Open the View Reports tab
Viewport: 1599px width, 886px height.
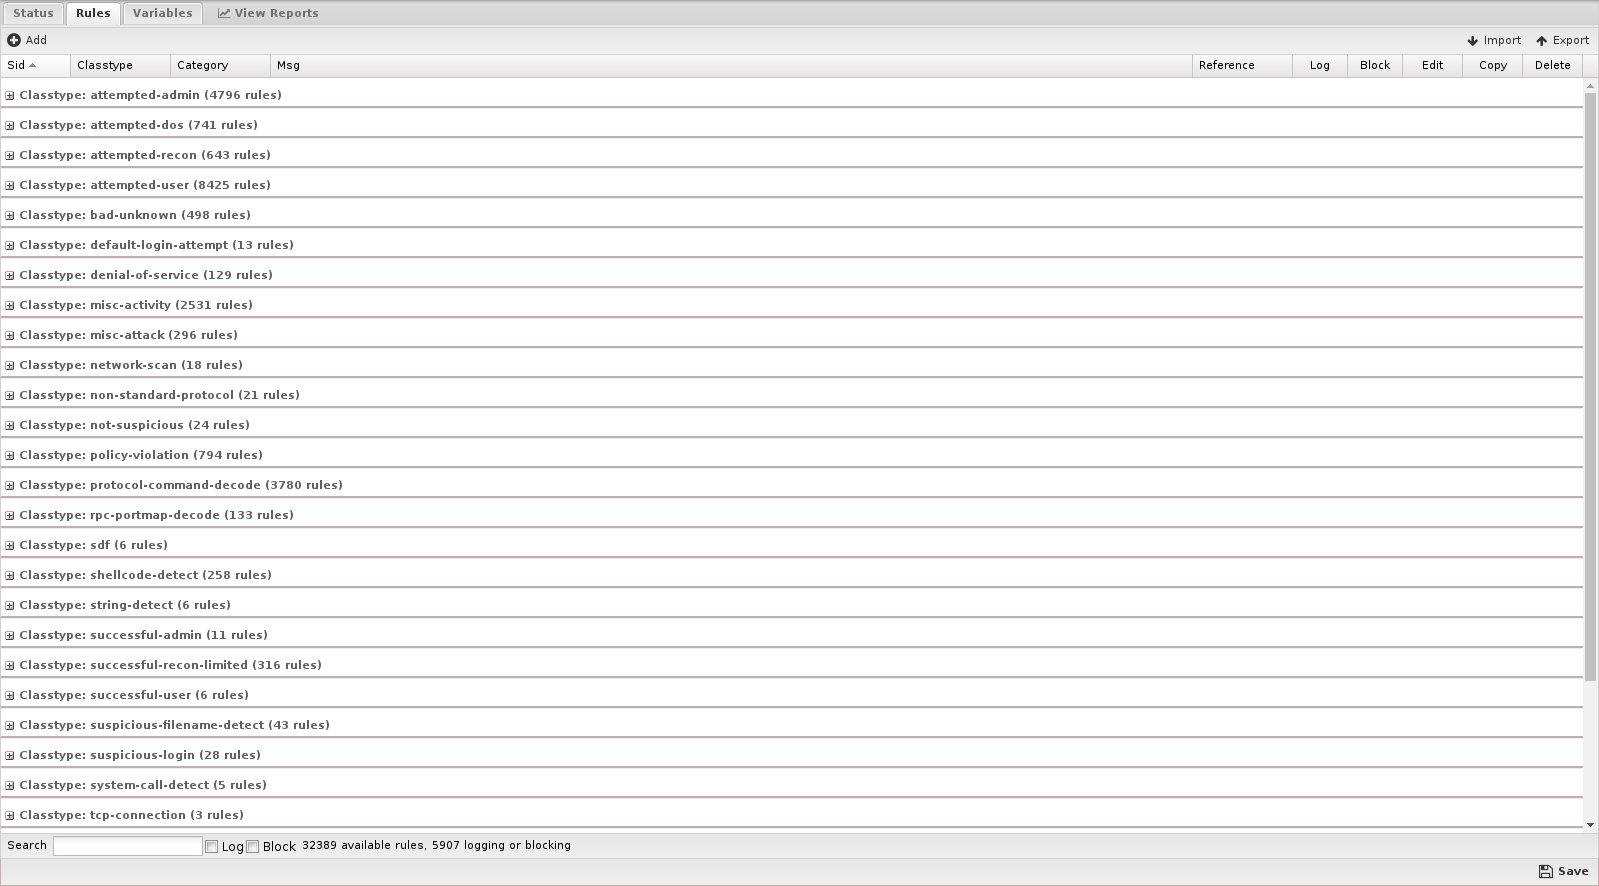coord(268,13)
